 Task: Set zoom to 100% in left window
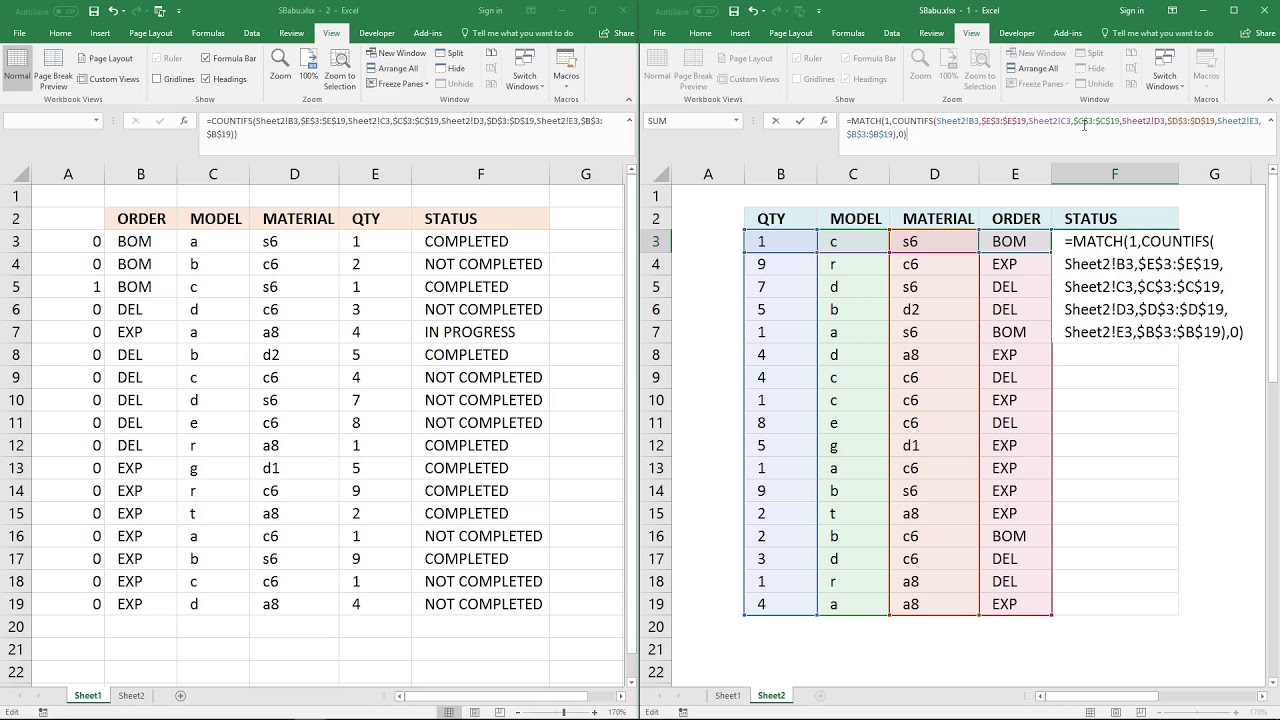coord(309,65)
